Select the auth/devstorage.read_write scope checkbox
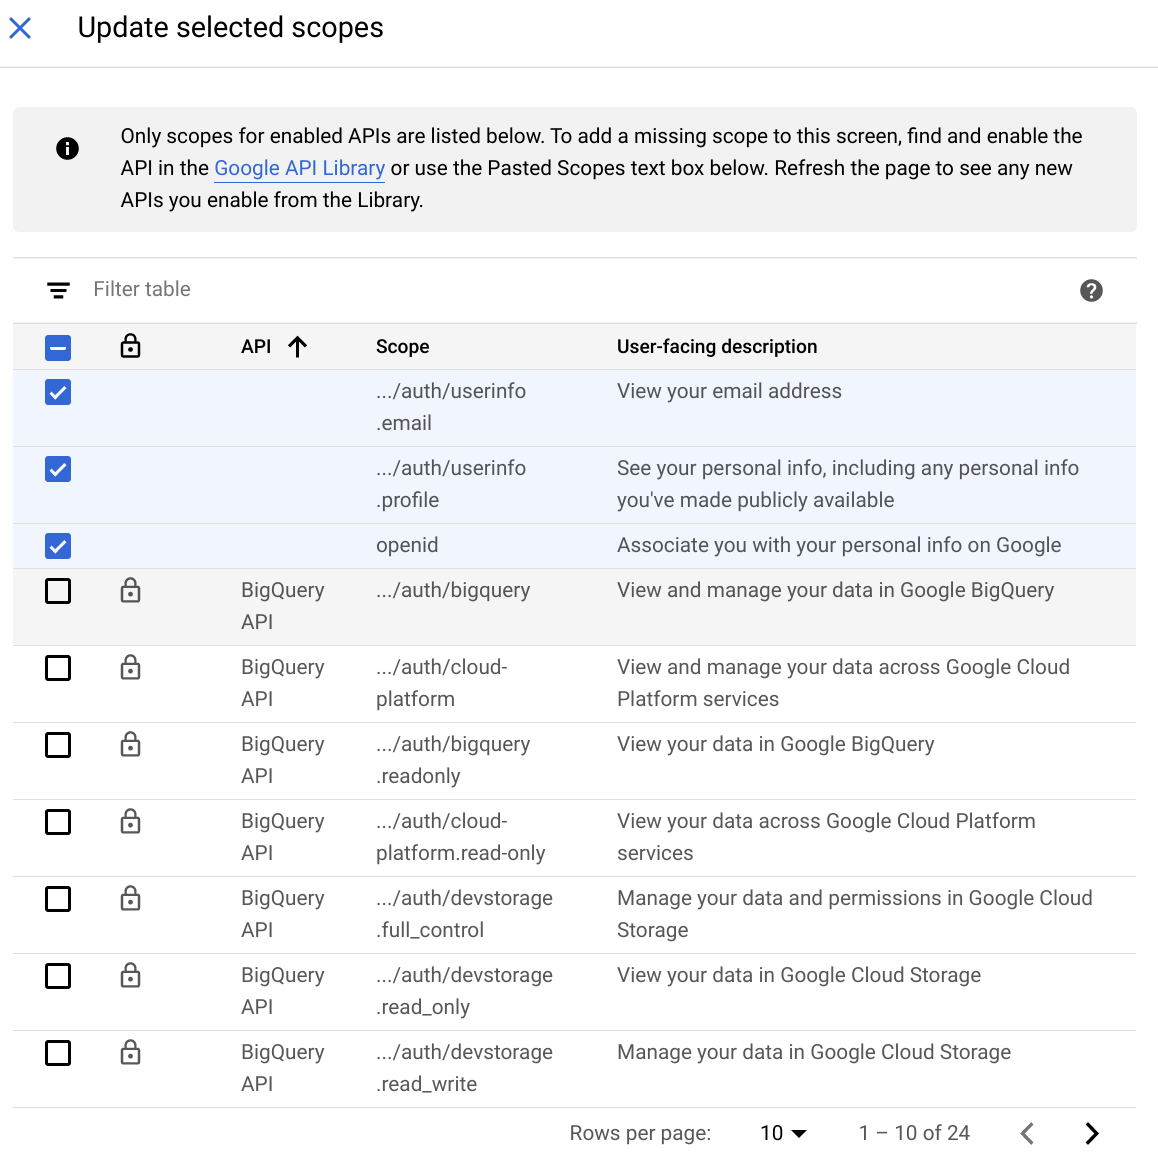 coord(58,1053)
